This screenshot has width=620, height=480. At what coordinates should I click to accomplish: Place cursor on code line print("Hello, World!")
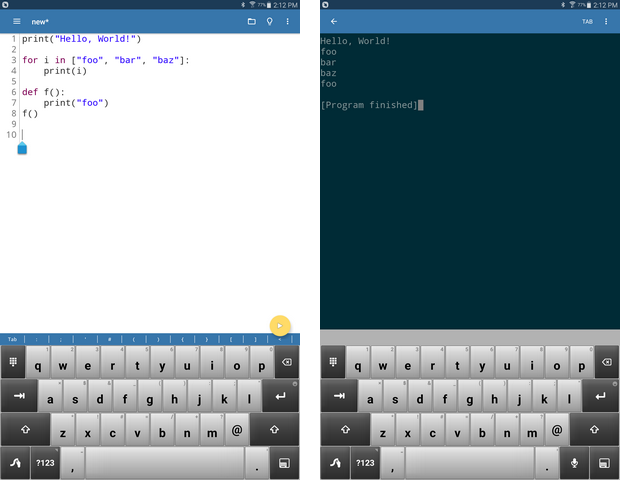[81, 39]
